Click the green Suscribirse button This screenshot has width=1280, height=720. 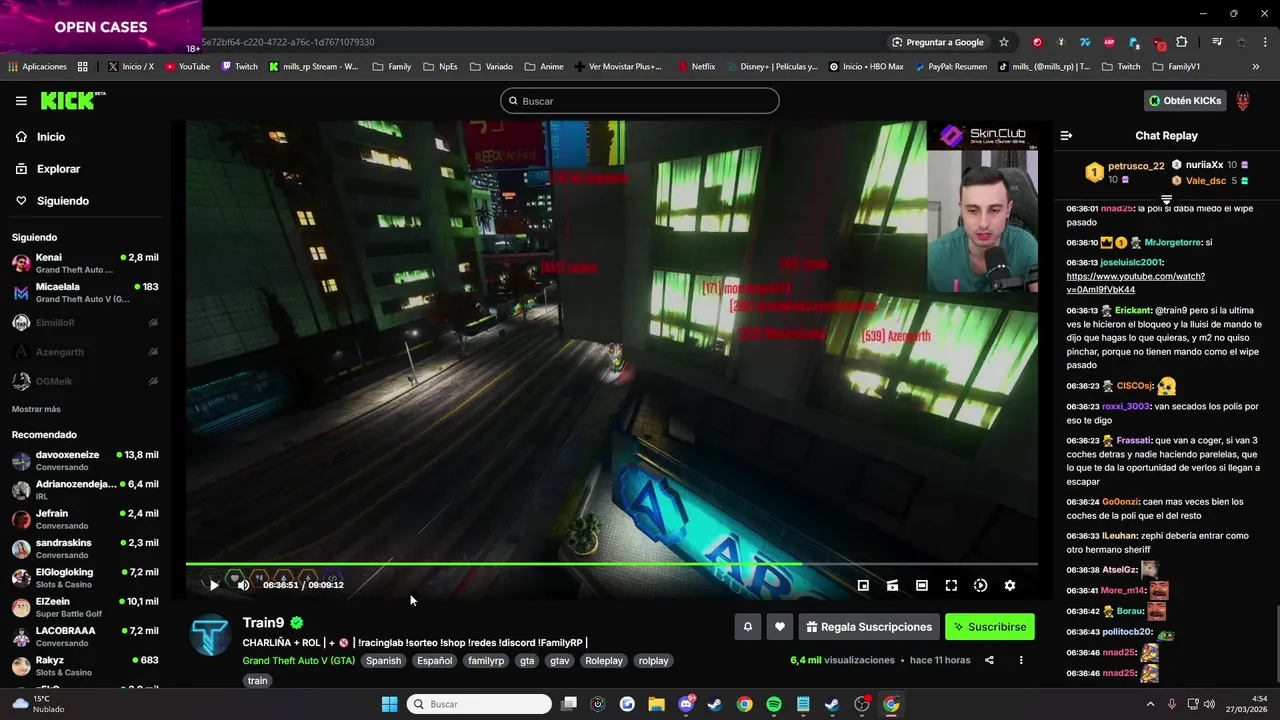(990, 627)
